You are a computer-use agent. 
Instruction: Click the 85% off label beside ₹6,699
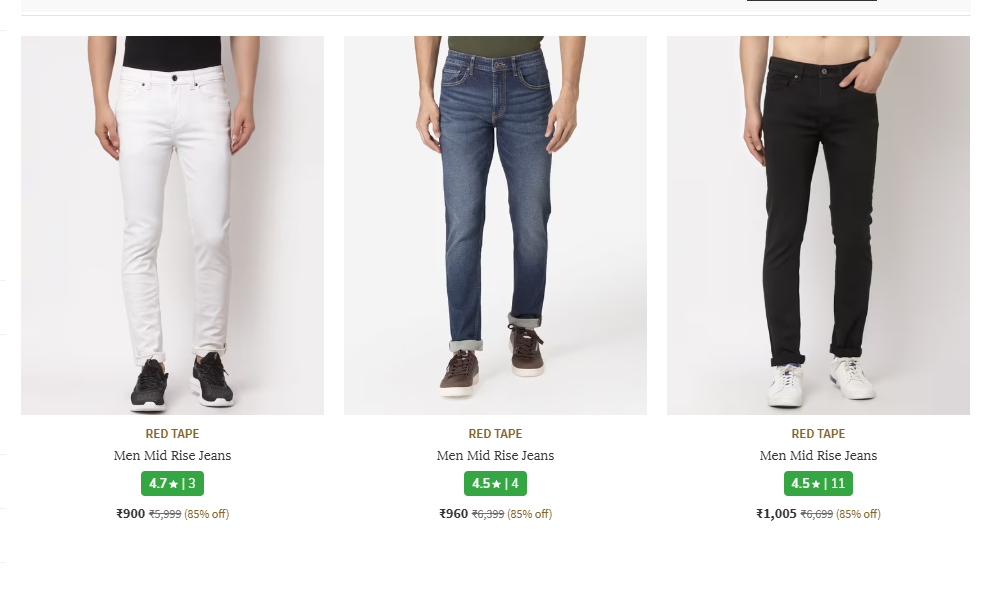coord(859,514)
